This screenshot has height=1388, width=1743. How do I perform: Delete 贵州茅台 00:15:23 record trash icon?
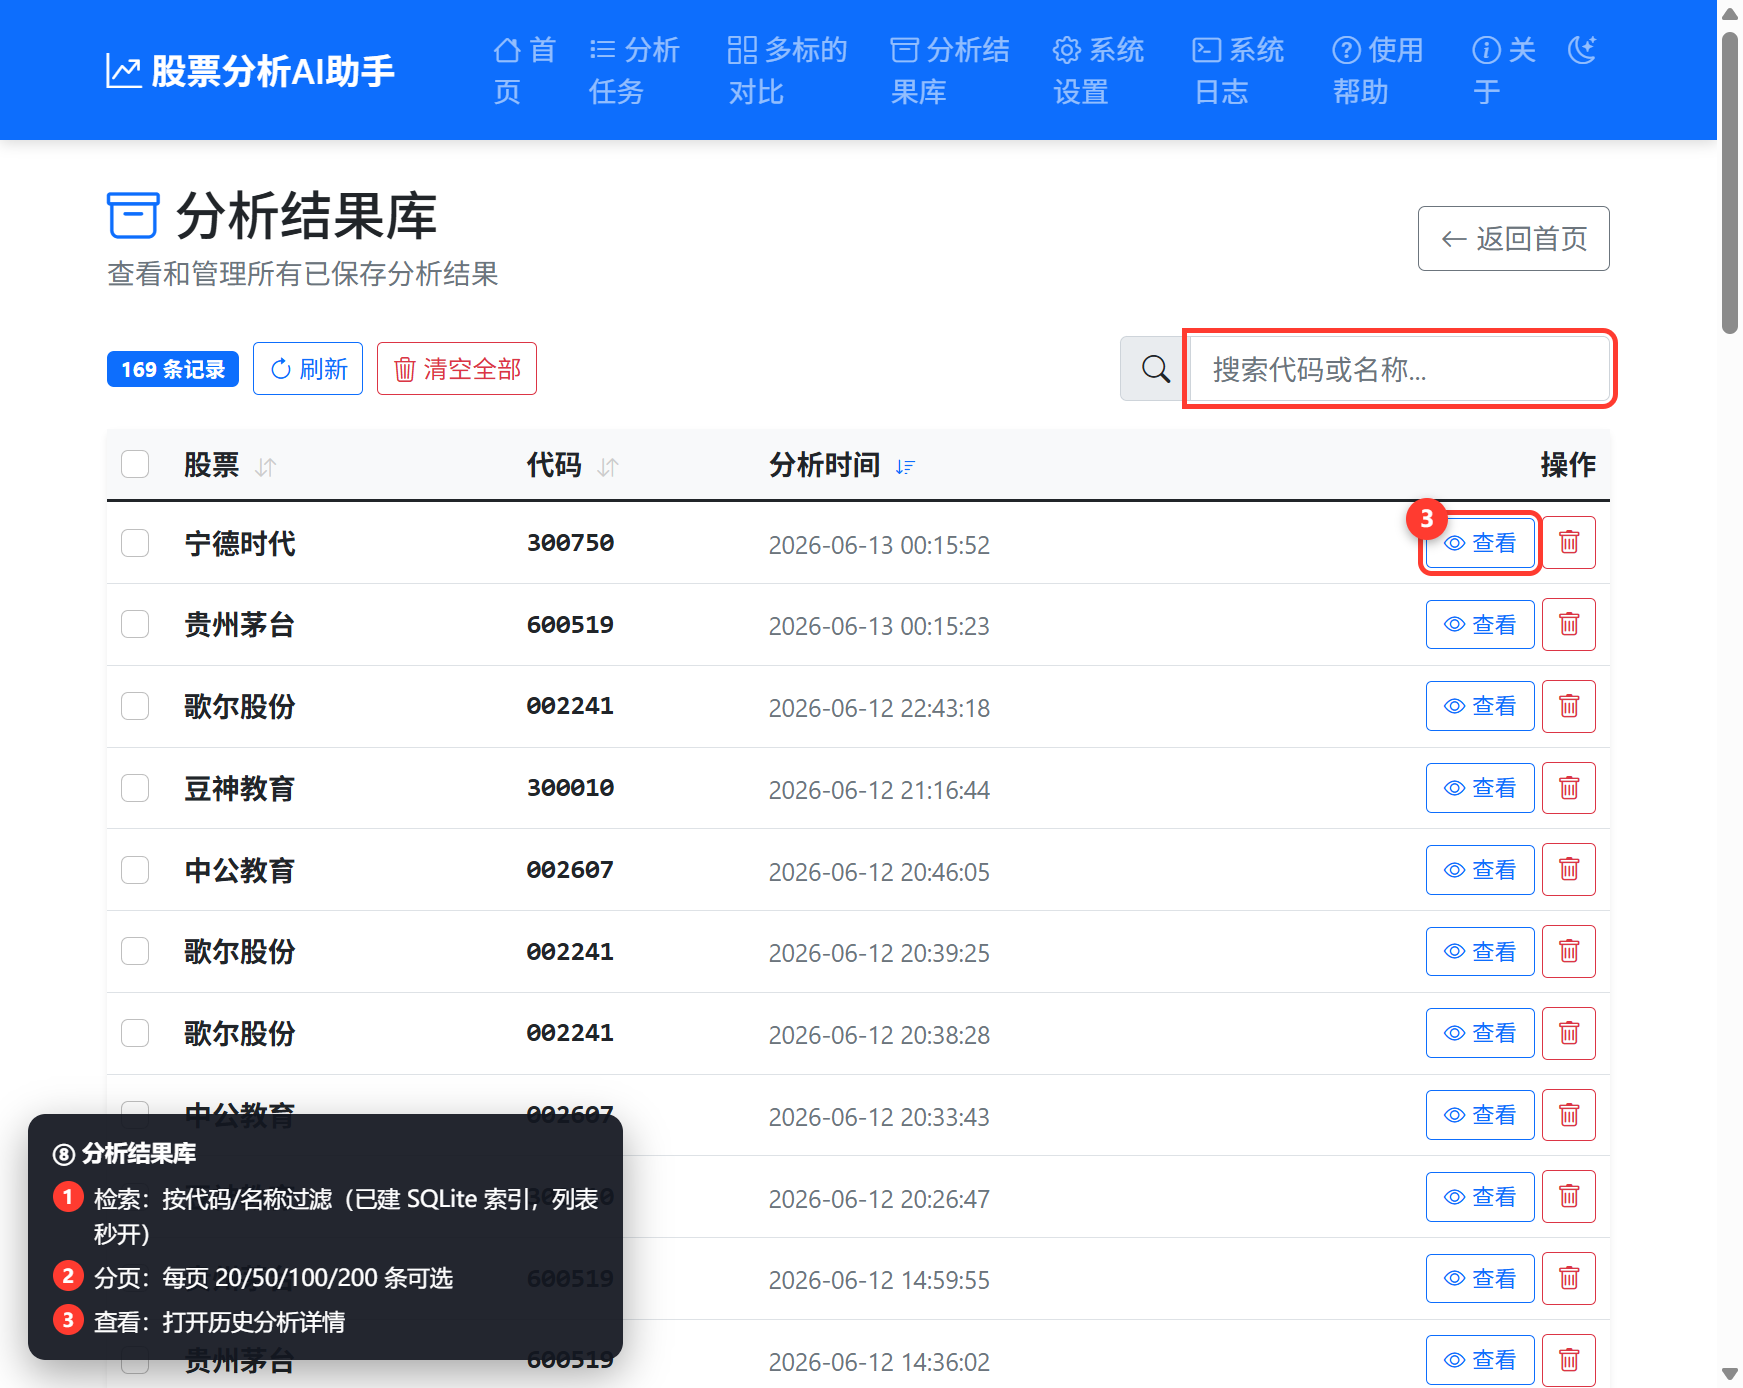1569,625
